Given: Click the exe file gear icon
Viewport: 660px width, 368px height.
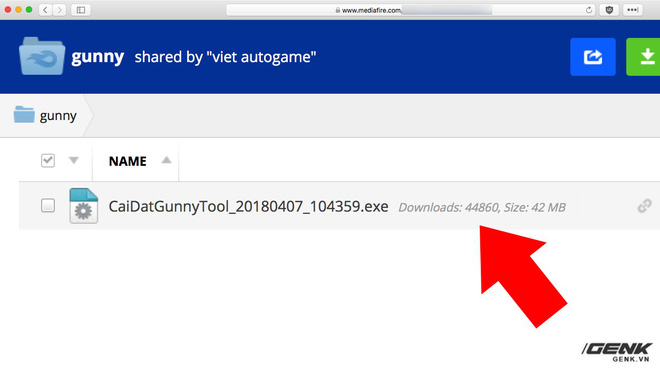Looking at the screenshot, I should [x=83, y=206].
